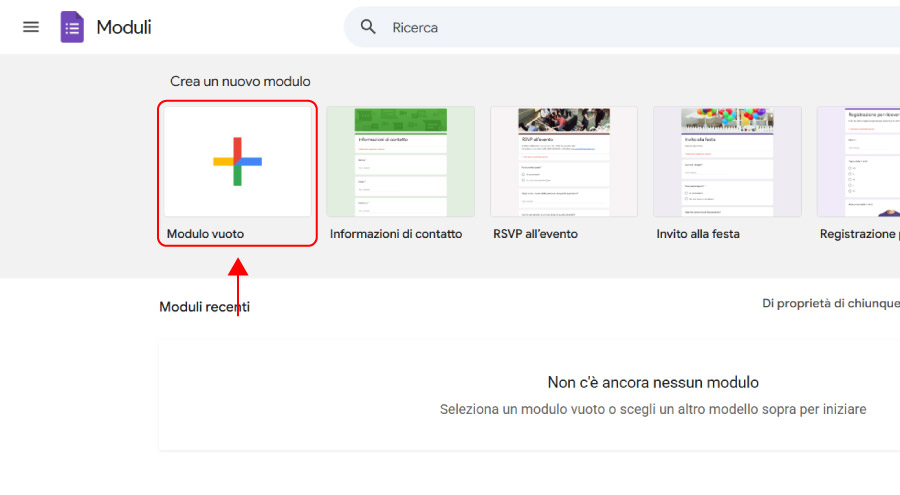Click the "Non c'è ancora nessun modulo" message
The height and width of the screenshot is (495, 900).
653,382
